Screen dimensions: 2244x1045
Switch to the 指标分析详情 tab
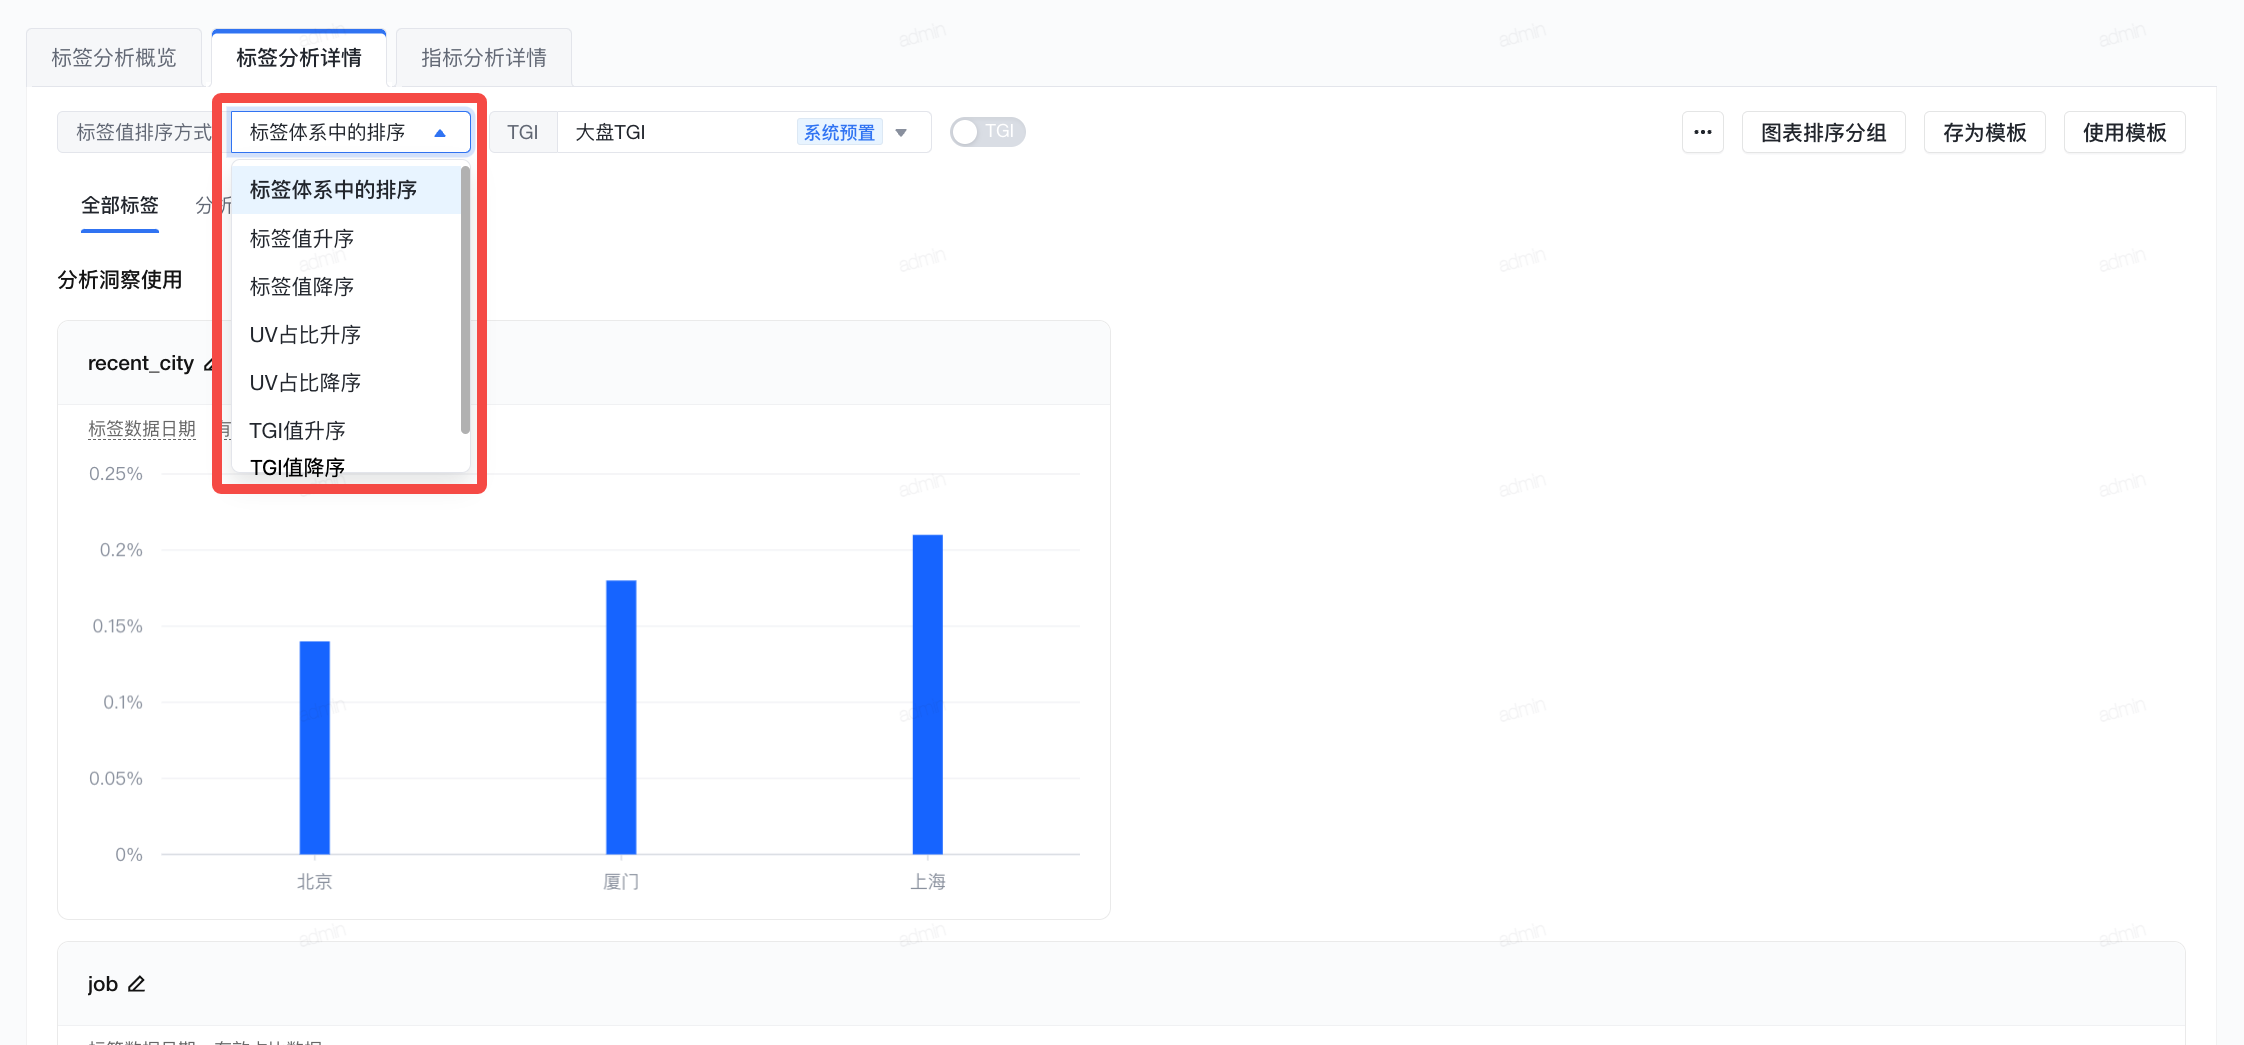[x=484, y=58]
